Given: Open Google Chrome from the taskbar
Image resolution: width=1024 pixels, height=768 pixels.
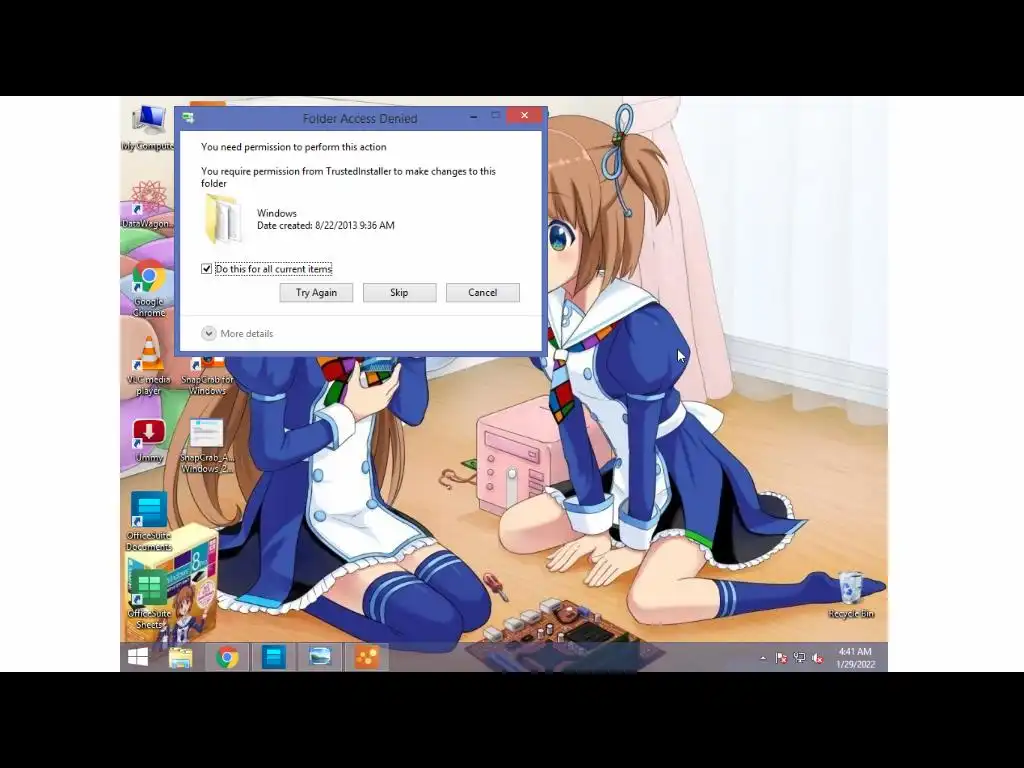Looking at the screenshot, I should click(227, 658).
